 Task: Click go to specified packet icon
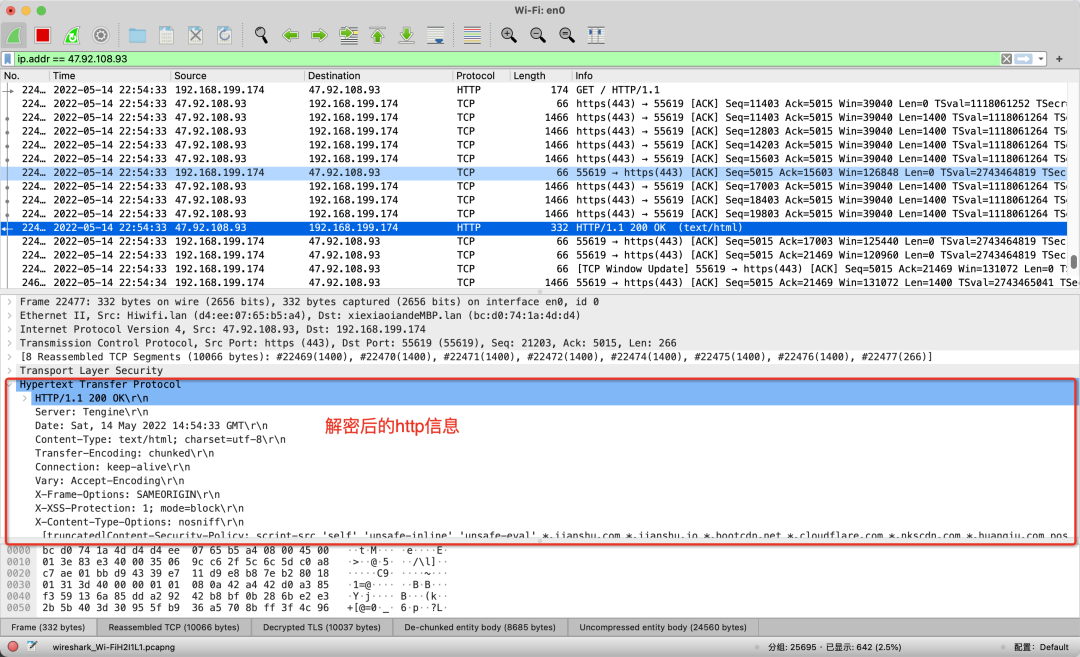349,35
